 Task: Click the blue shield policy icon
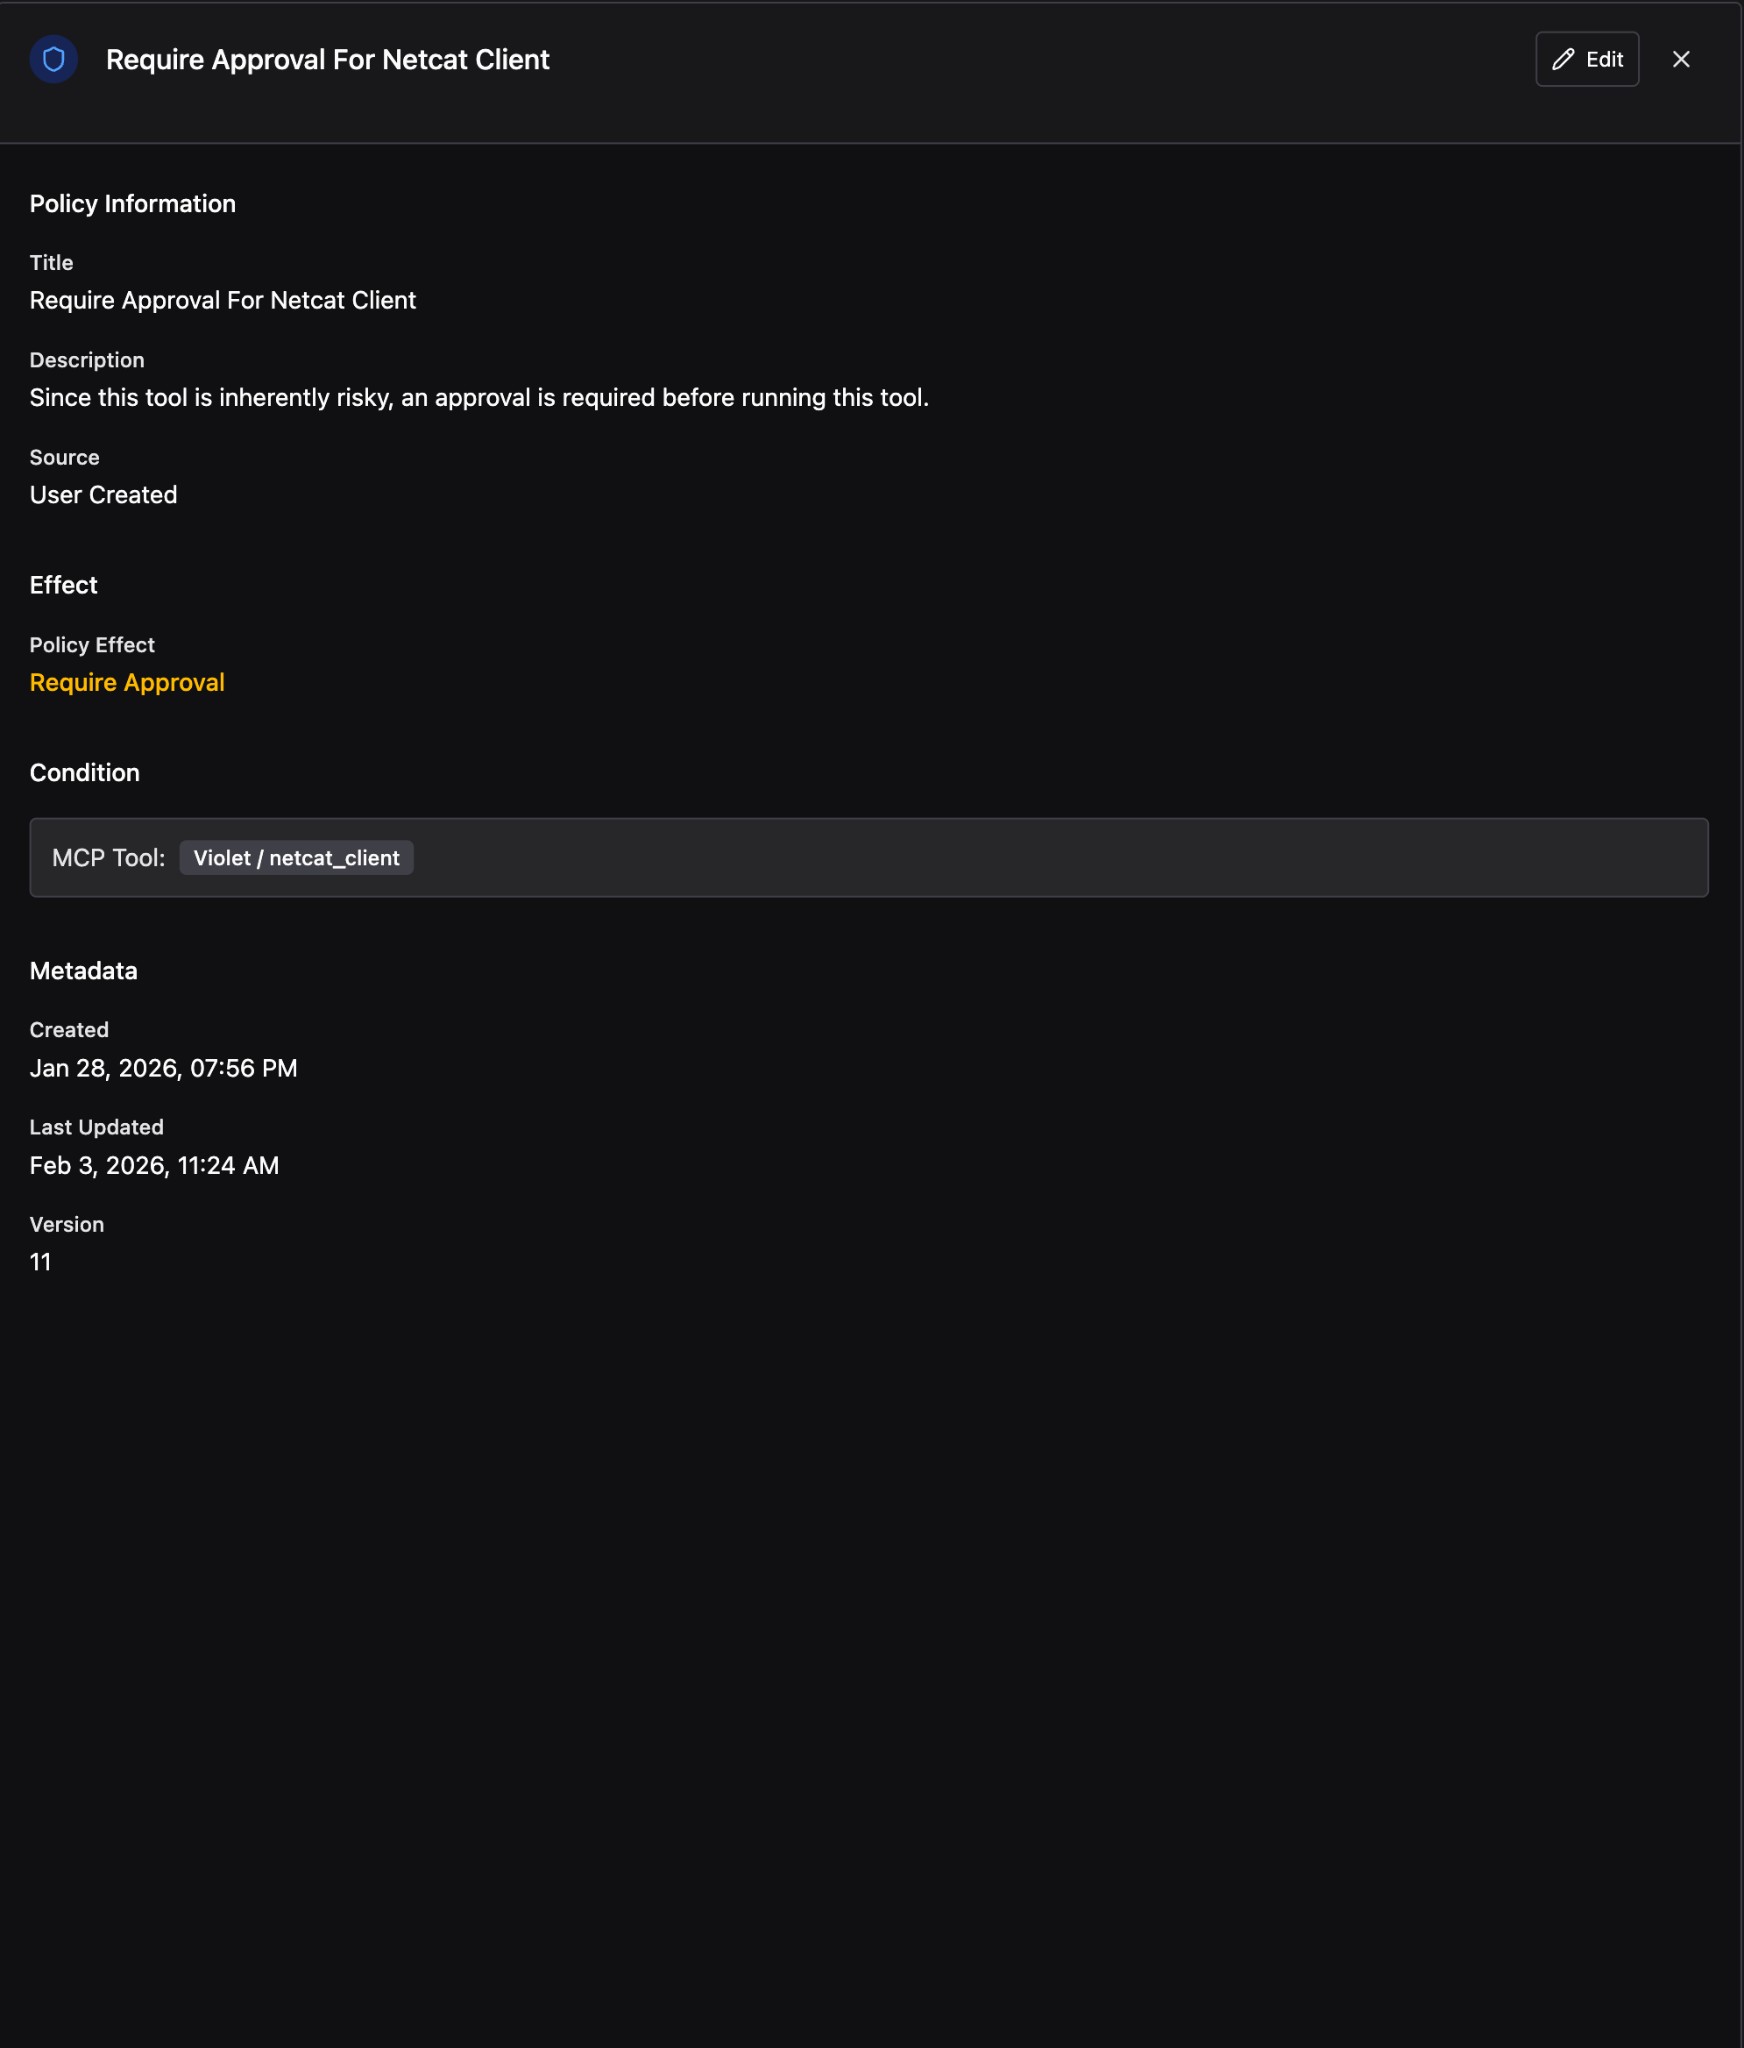(x=54, y=60)
